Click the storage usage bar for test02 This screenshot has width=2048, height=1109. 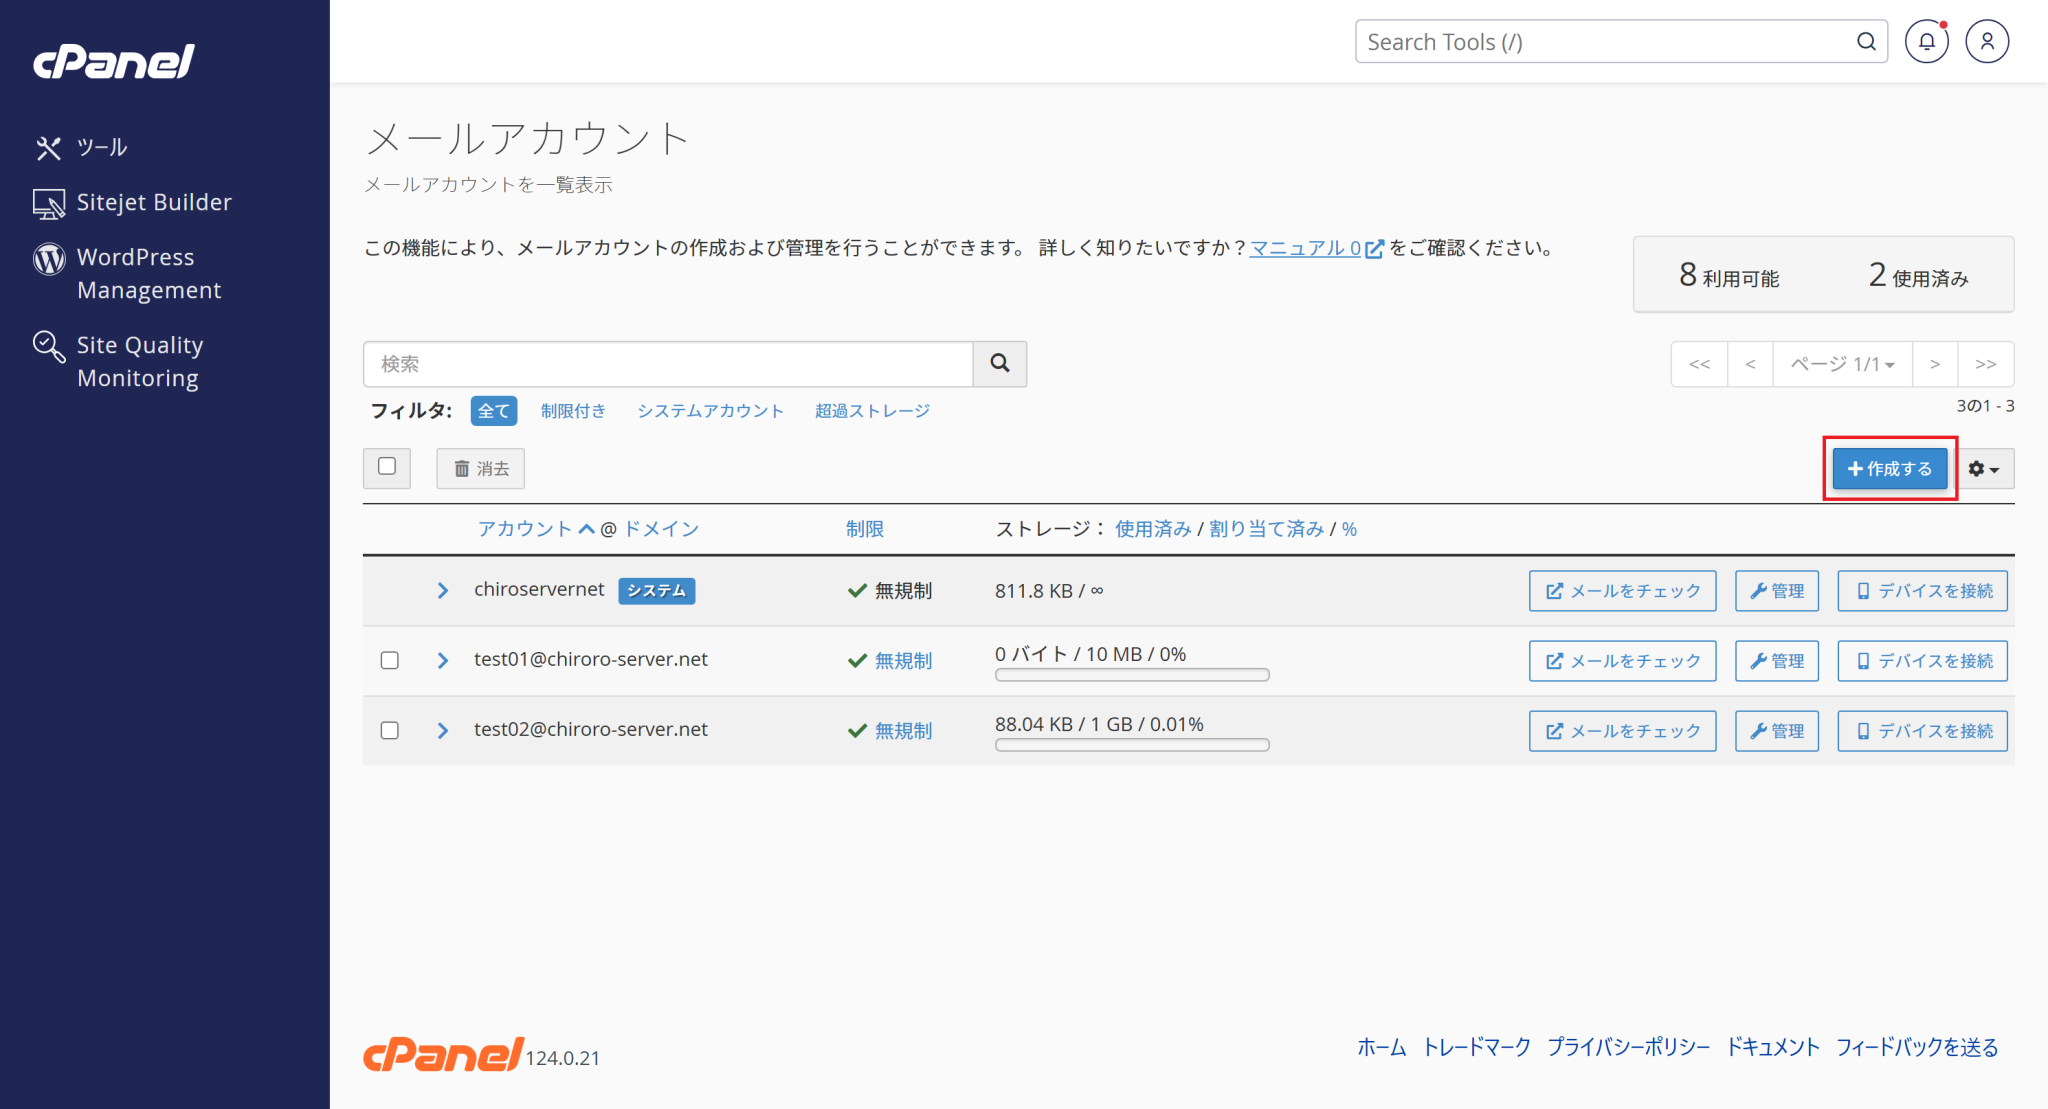pos(1131,744)
